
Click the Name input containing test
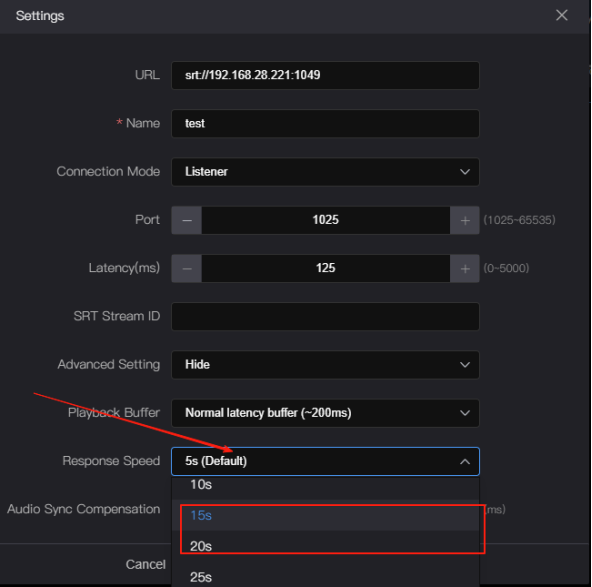click(325, 123)
